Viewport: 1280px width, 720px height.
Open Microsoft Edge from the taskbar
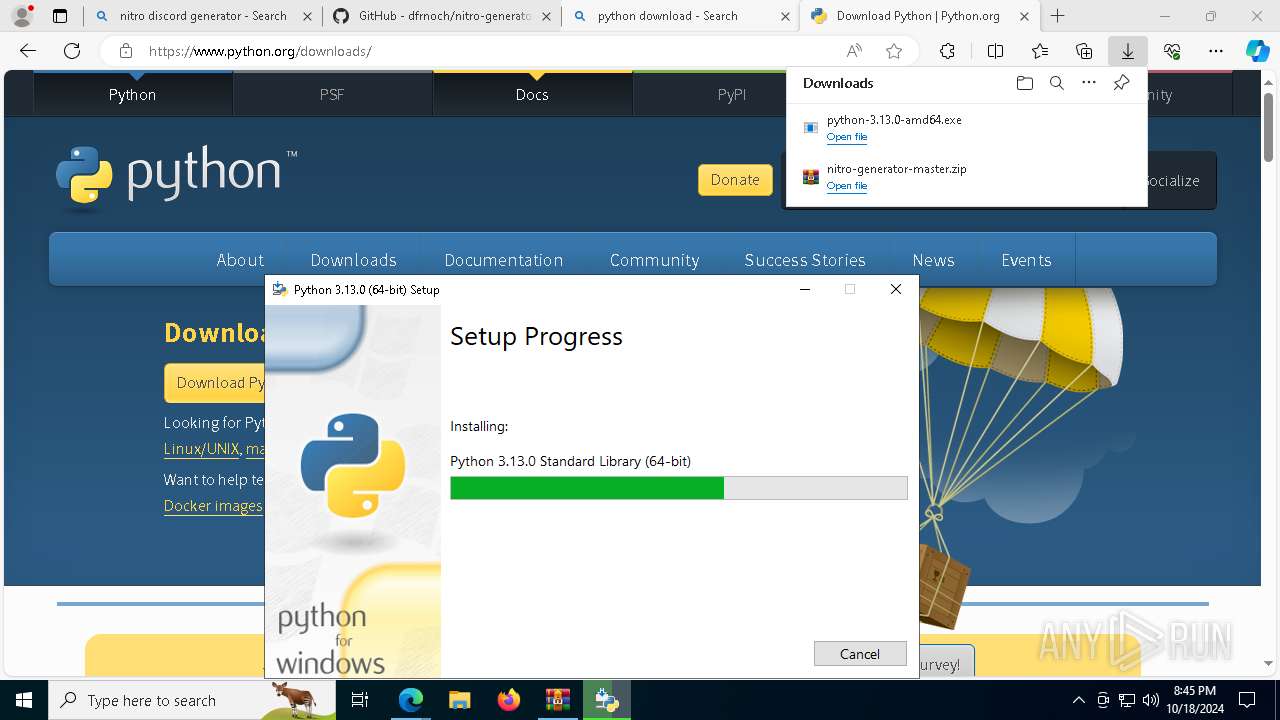[411, 700]
